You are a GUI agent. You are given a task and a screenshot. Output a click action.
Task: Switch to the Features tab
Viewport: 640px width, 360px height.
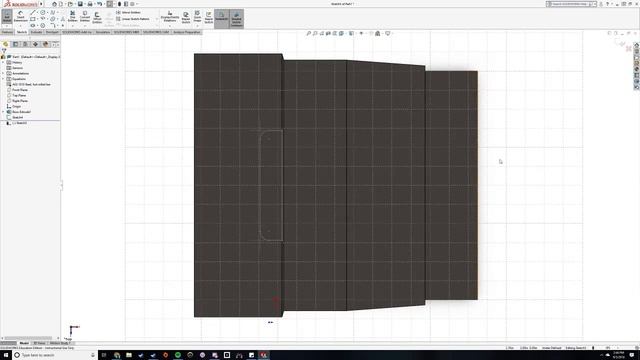tap(7, 32)
